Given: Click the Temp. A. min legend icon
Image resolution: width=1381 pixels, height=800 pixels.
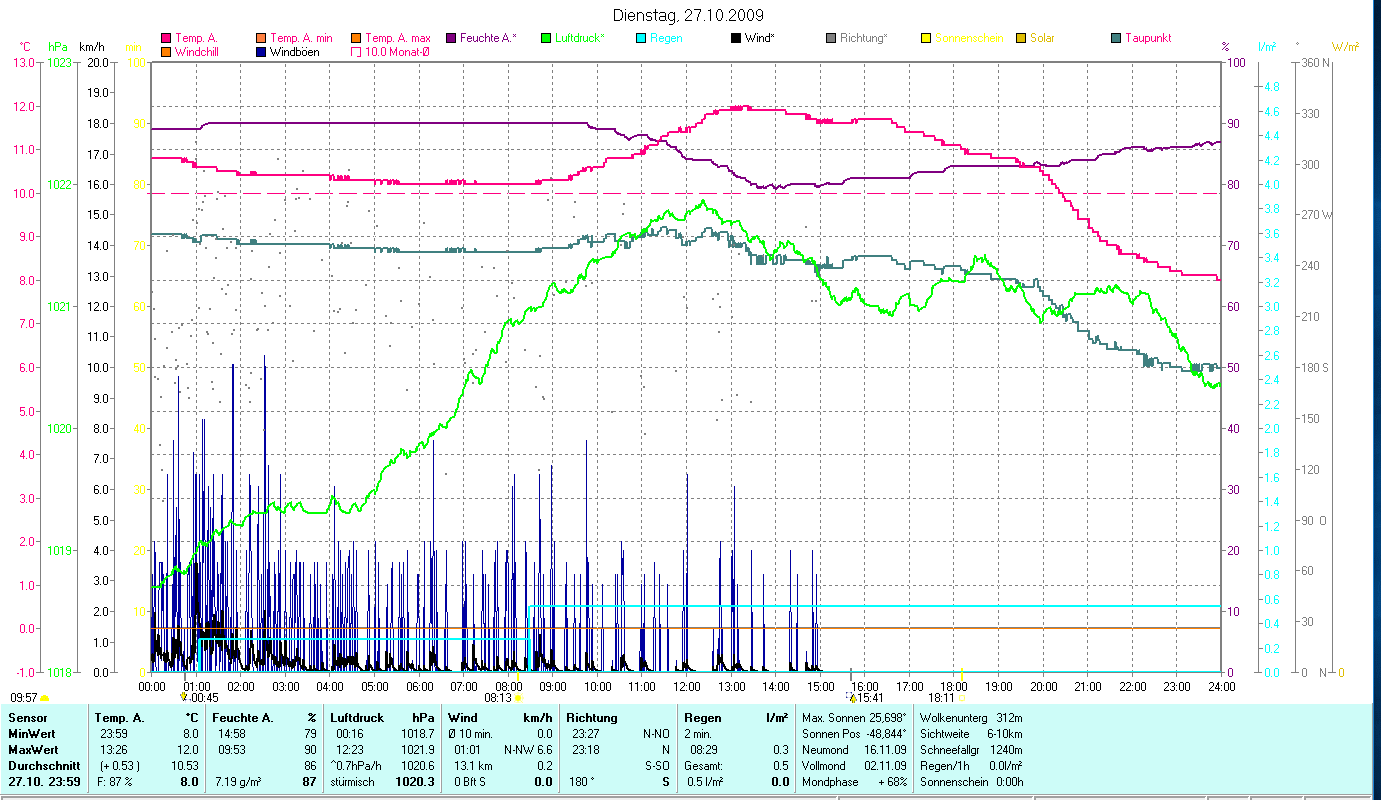Looking at the screenshot, I should (x=263, y=38).
